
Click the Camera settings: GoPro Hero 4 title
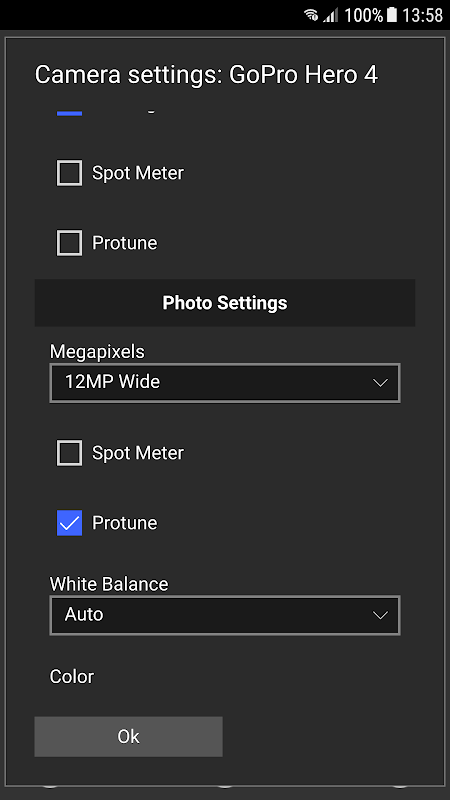[206, 75]
